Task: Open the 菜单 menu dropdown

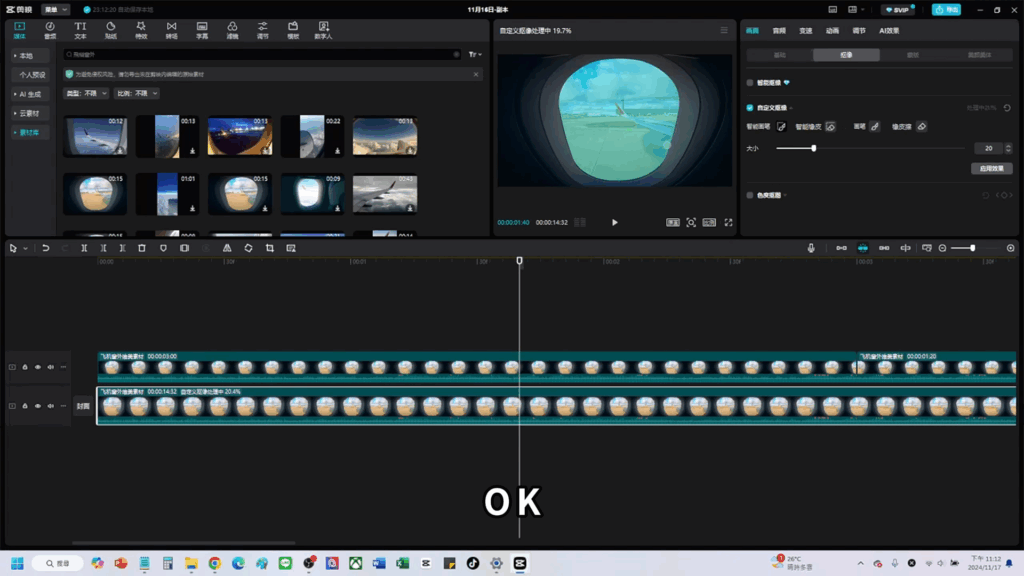Action: pyautogui.click(x=56, y=10)
